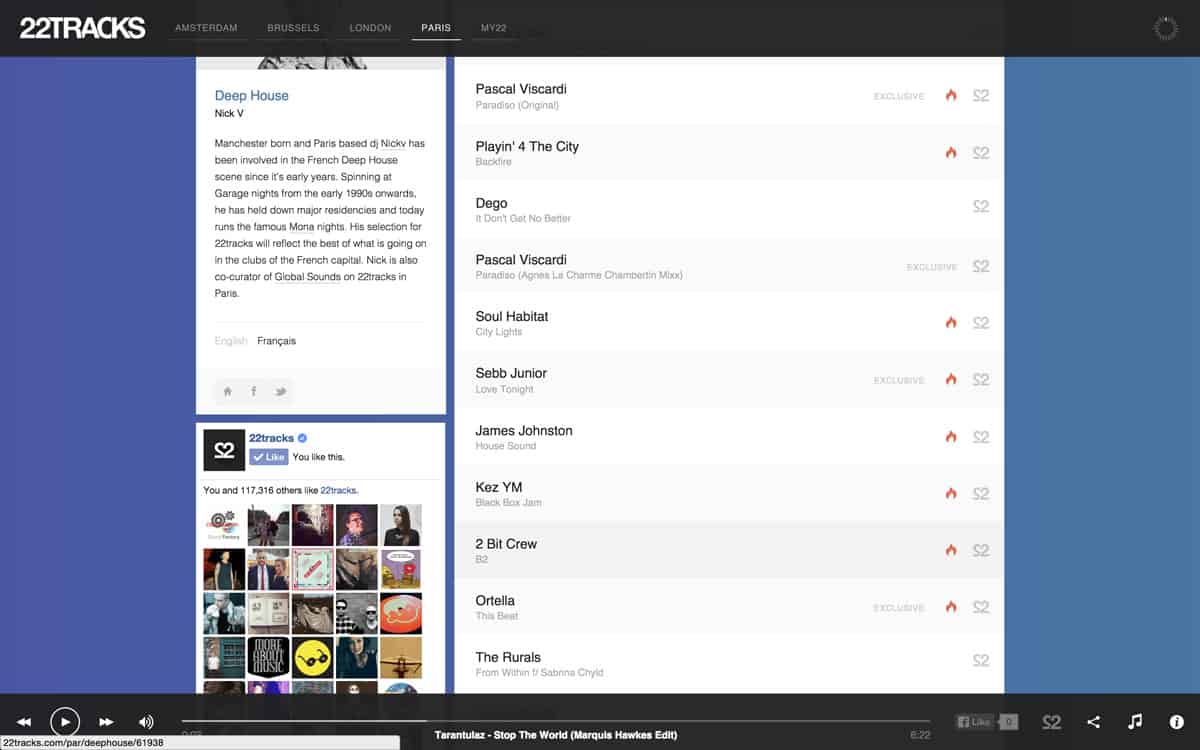This screenshot has width=1200, height=750.
Task: Open the 22tracks Facebook page name link
Action: [271, 438]
